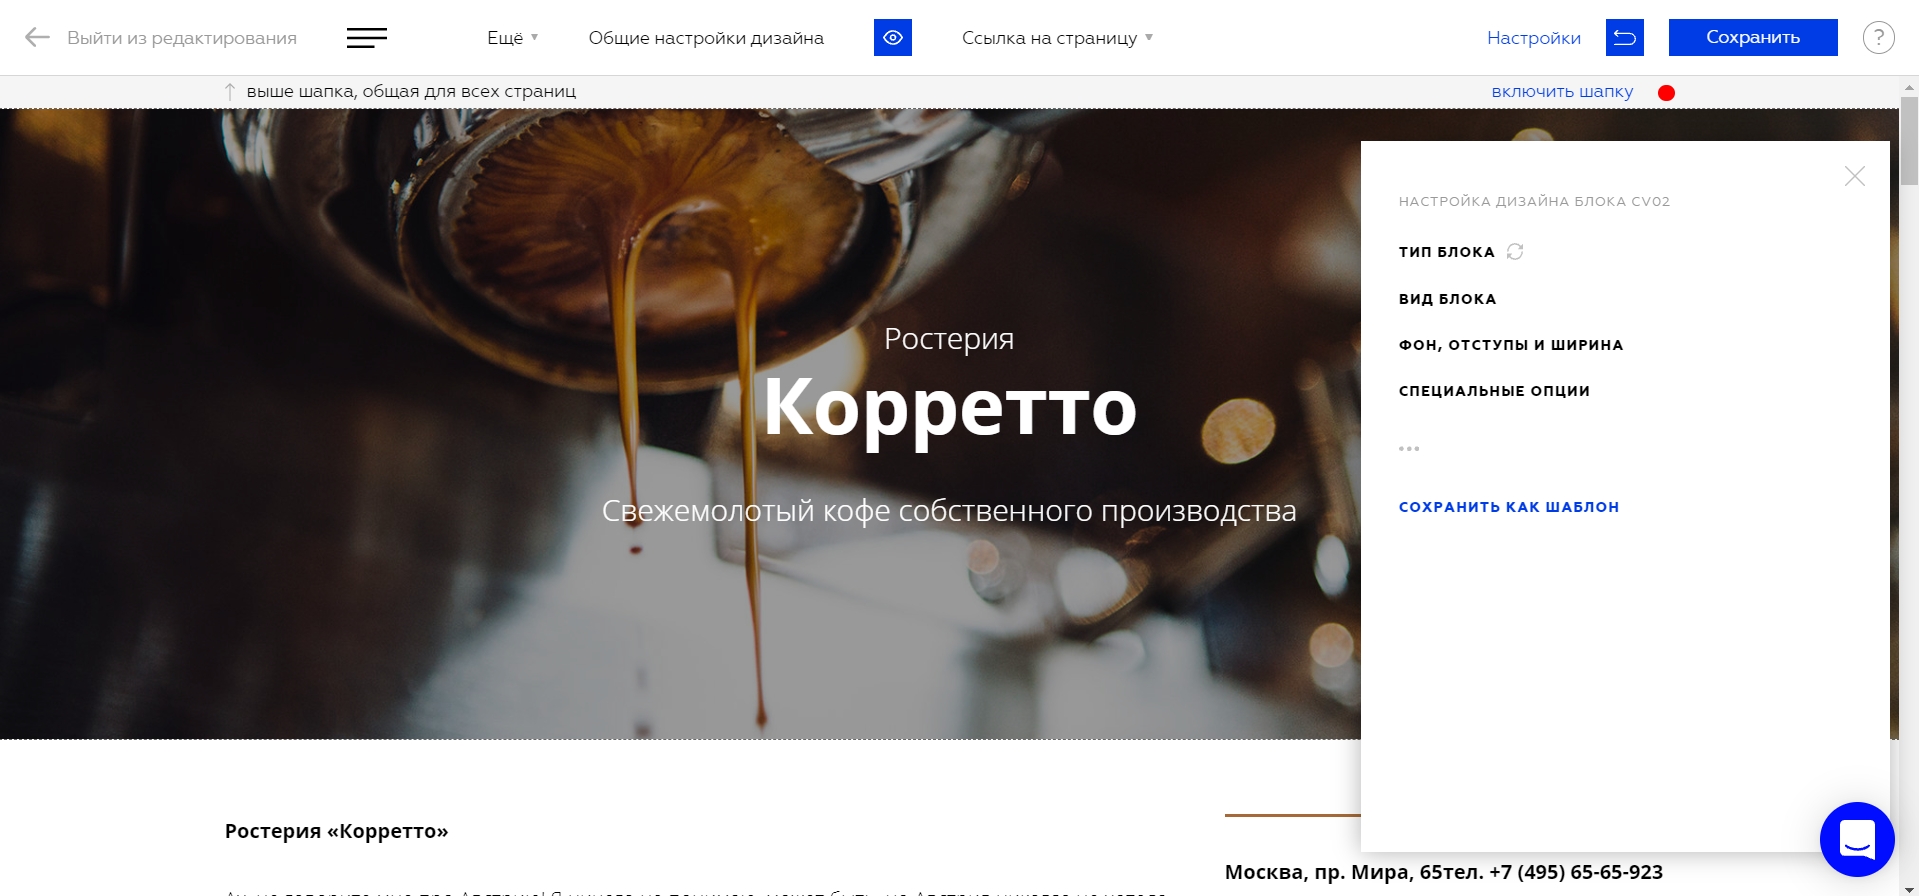Click the undo arrow button
The width and height of the screenshot is (1919, 896).
pyautogui.click(x=1625, y=38)
